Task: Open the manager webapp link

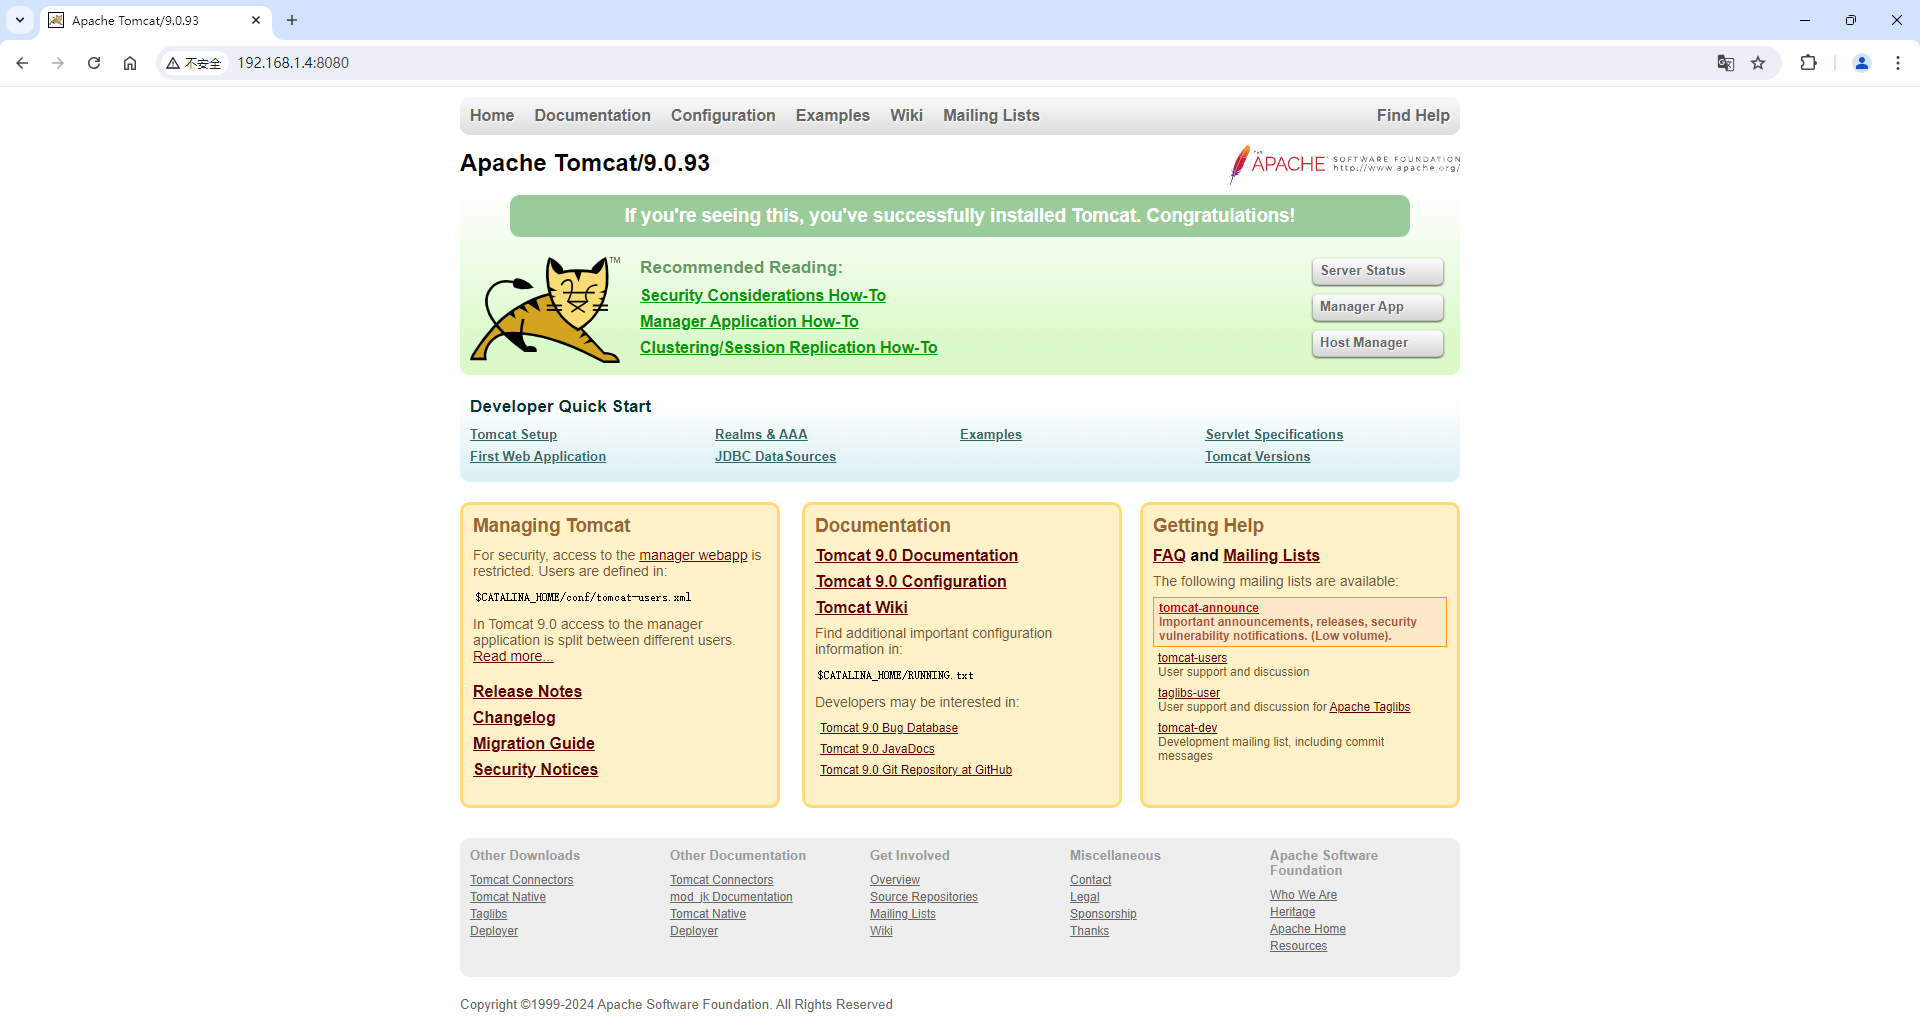Action: tap(693, 556)
